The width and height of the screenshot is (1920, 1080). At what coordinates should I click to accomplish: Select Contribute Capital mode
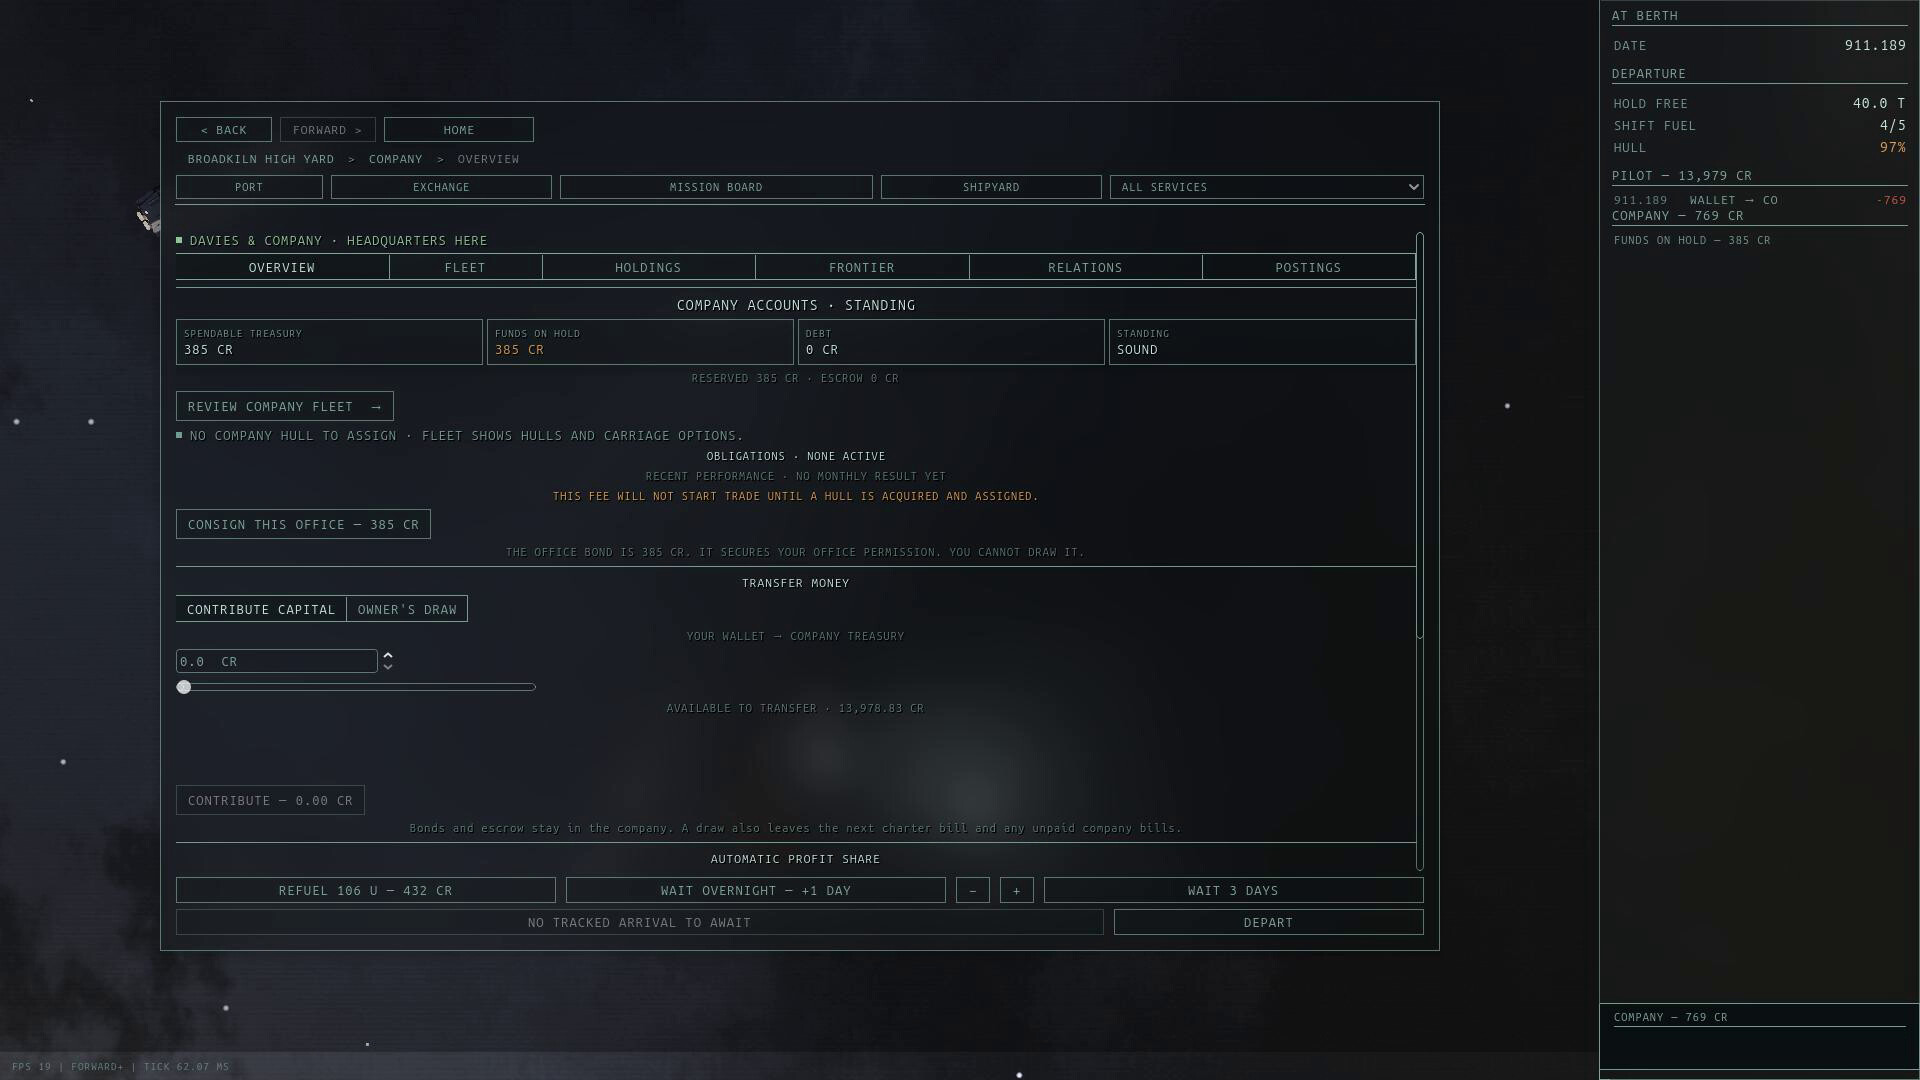pyautogui.click(x=261, y=609)
